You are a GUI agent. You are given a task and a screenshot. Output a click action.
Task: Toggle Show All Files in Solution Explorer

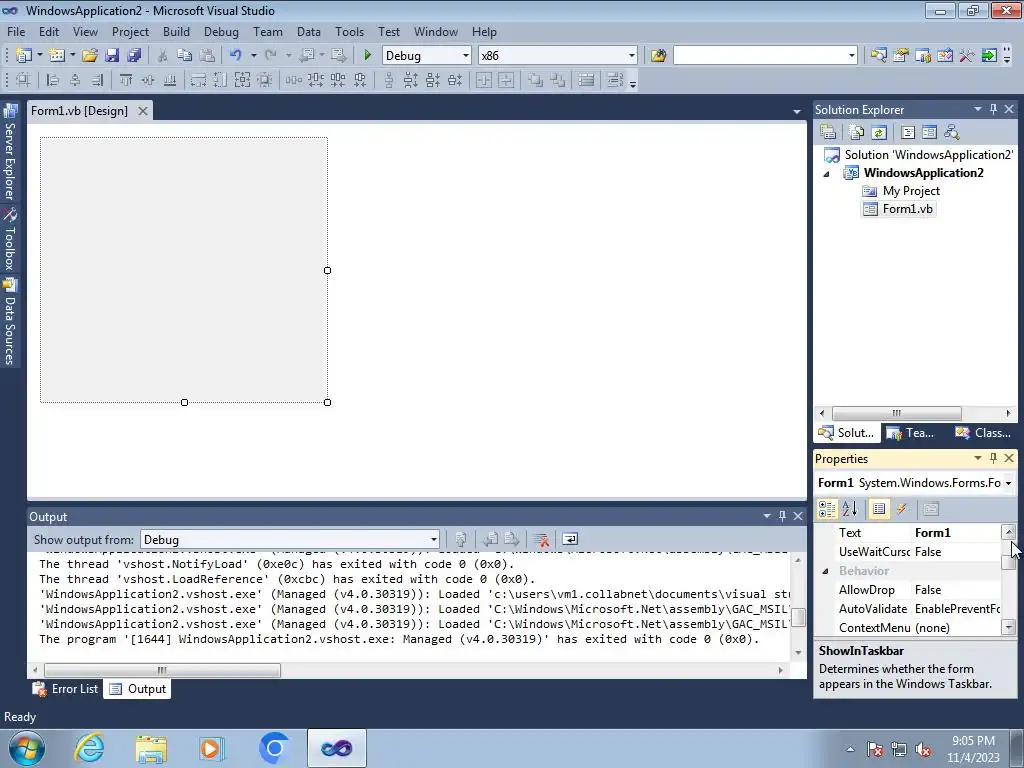click(x=857, y=133)
